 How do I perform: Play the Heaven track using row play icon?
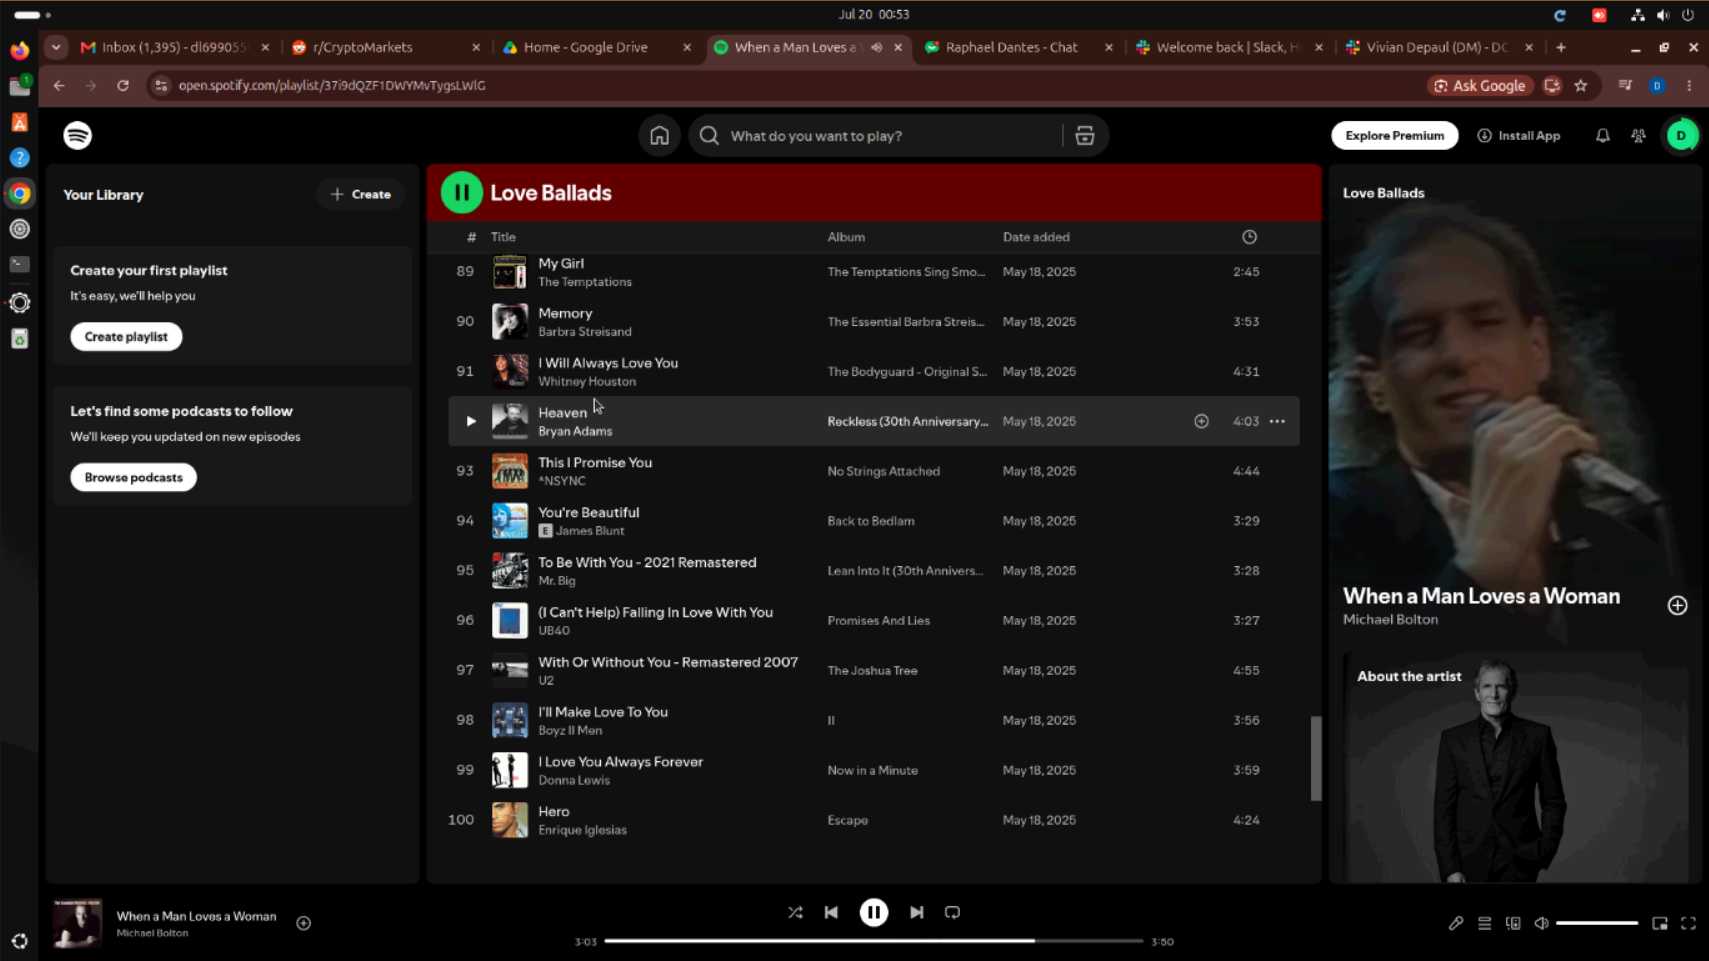470,421
